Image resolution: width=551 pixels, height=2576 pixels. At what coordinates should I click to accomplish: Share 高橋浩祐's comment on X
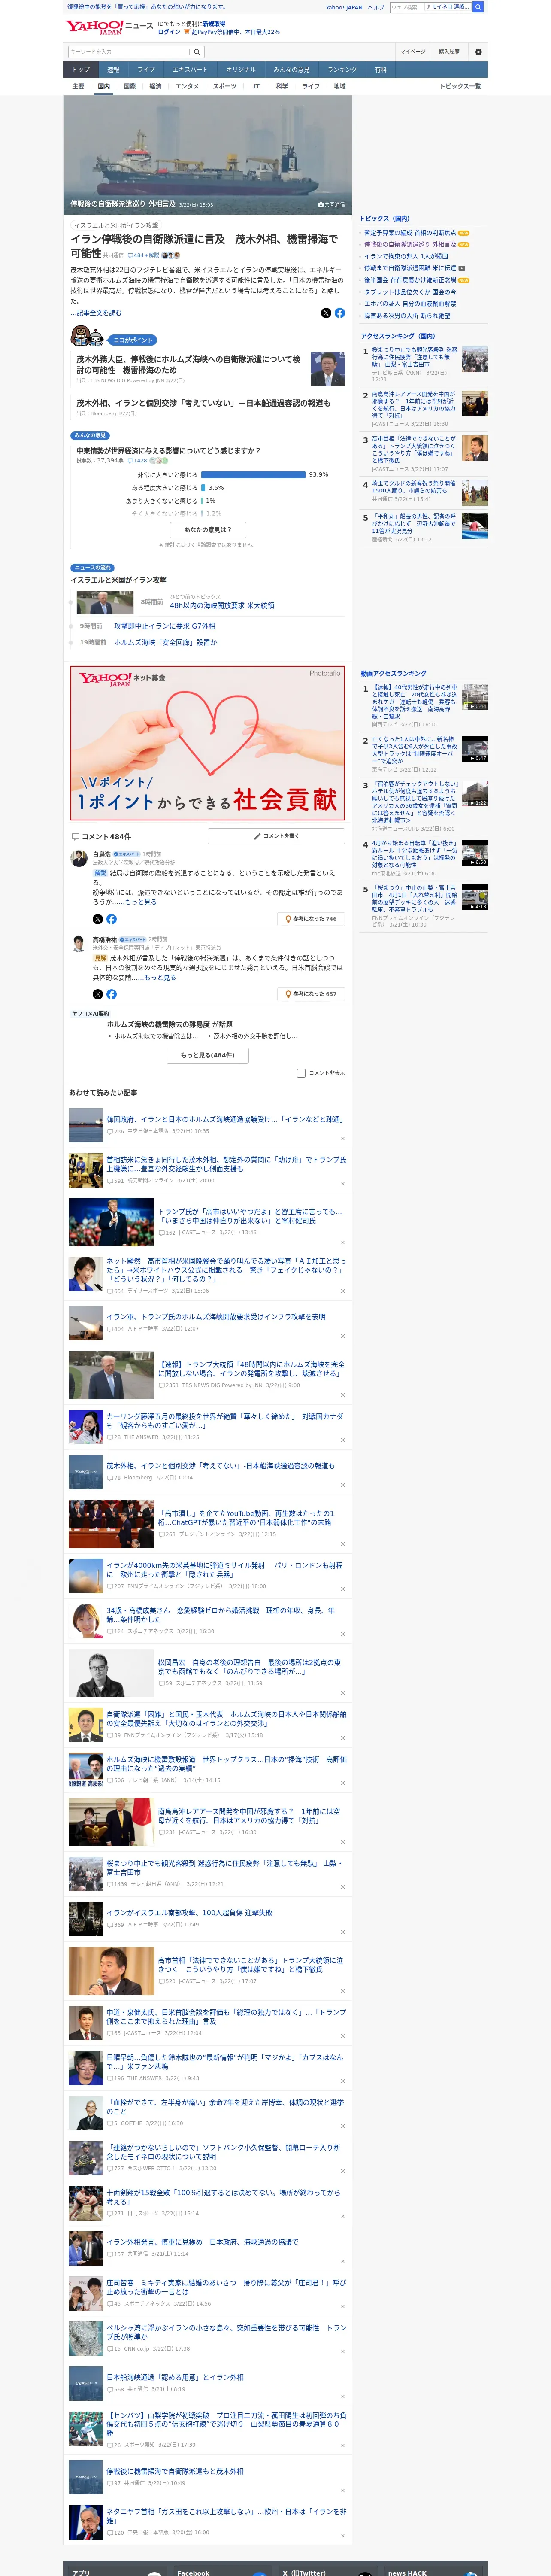(98, 994)
